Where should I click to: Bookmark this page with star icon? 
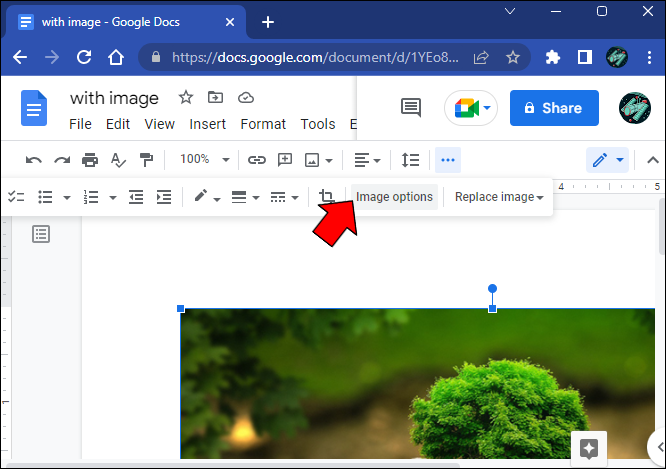[513, 57]
